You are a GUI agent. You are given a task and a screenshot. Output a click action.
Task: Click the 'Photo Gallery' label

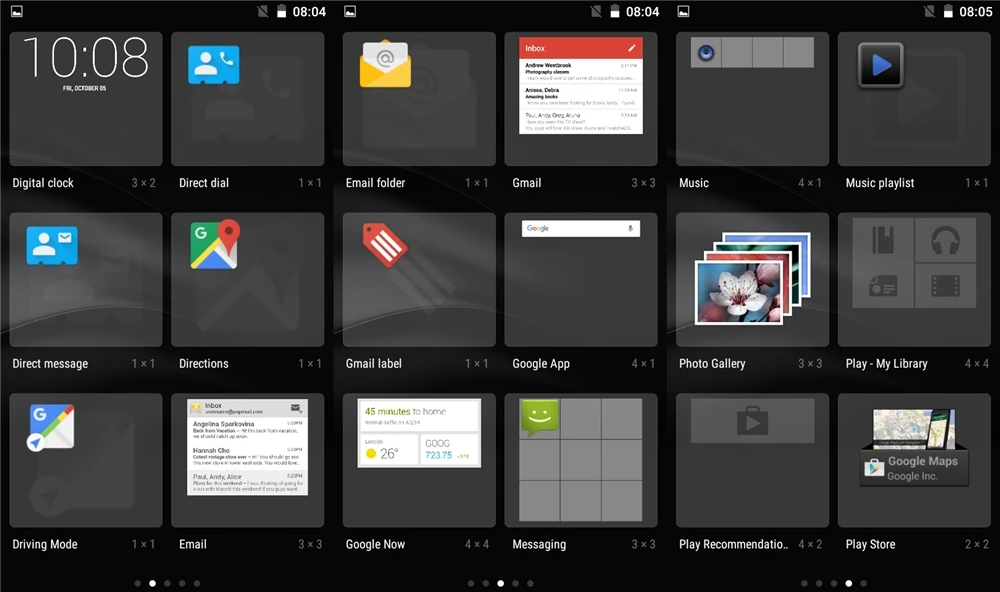point(712,364)
